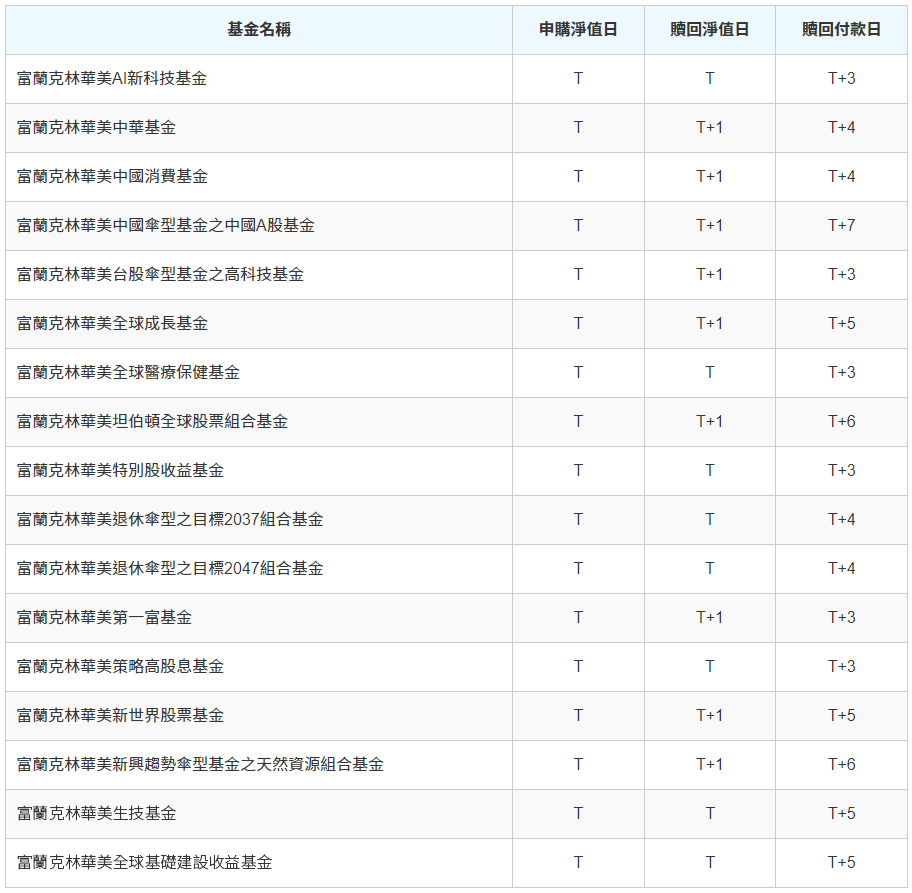Screen dimensions: 912x893
Task: Click the 申購淨值日 column header
Action: coord(578,29)
